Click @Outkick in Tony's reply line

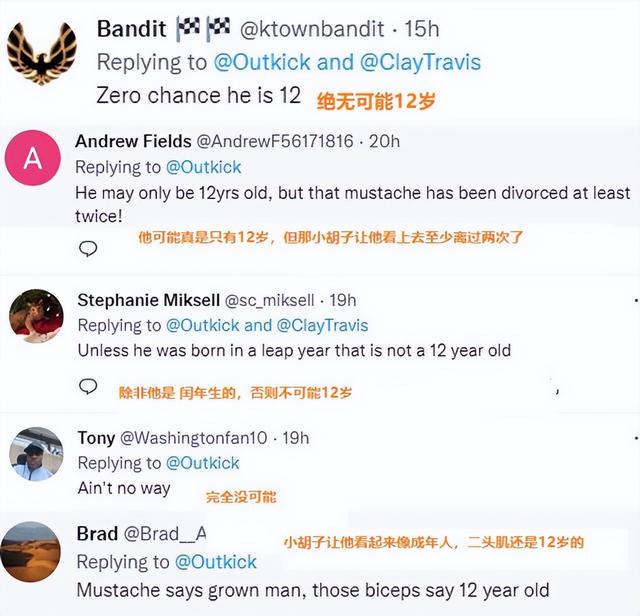click(x=203, y=463)
